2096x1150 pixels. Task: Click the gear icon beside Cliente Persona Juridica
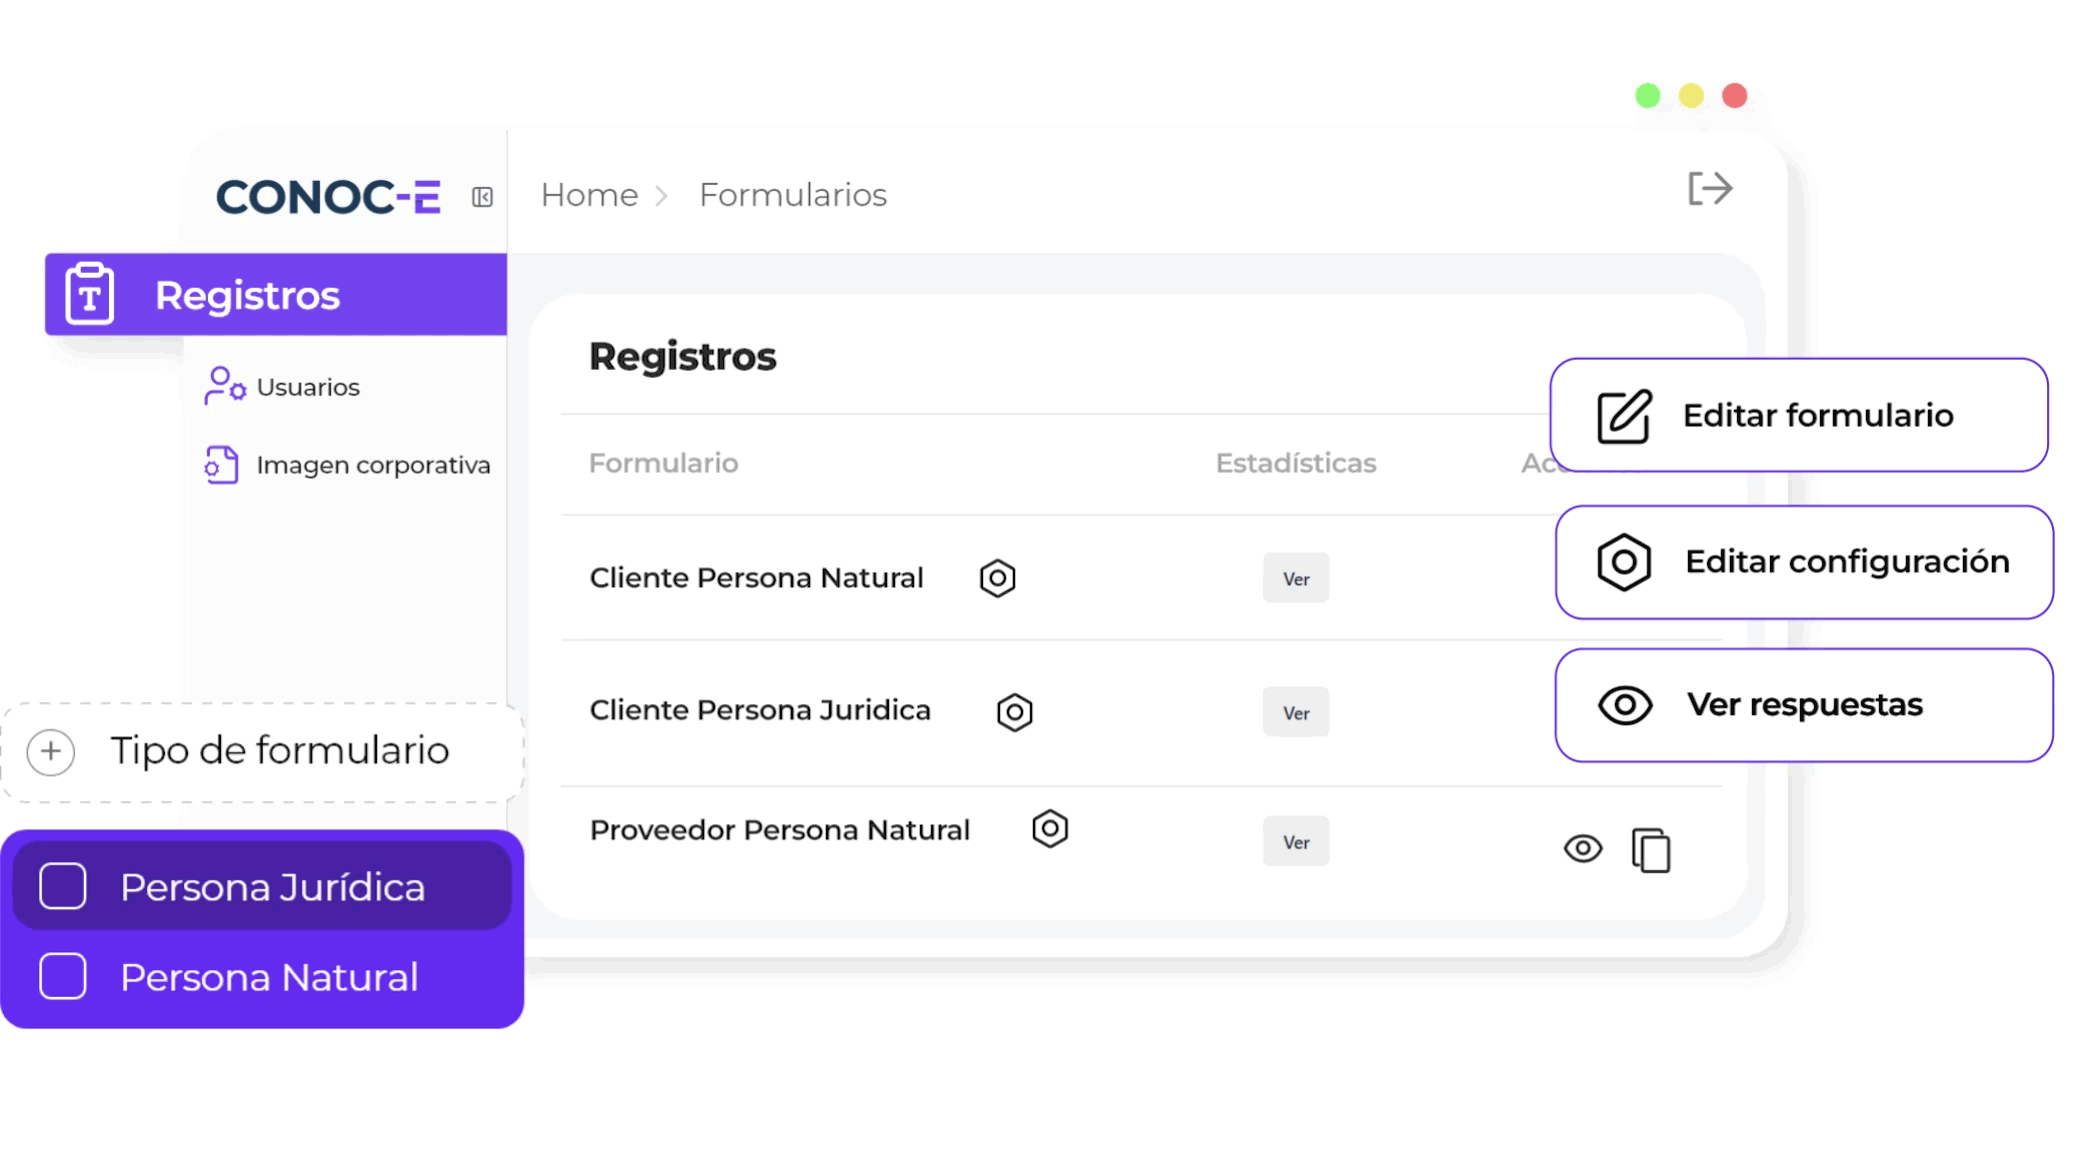point(1013,711)
